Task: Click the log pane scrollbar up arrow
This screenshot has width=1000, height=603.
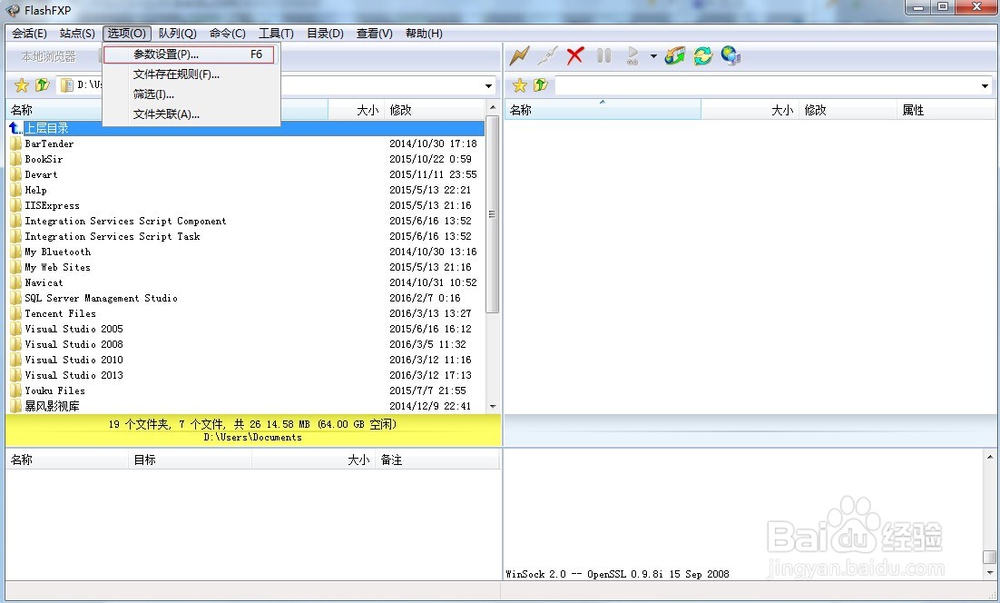Action: [x=990, y=457]
